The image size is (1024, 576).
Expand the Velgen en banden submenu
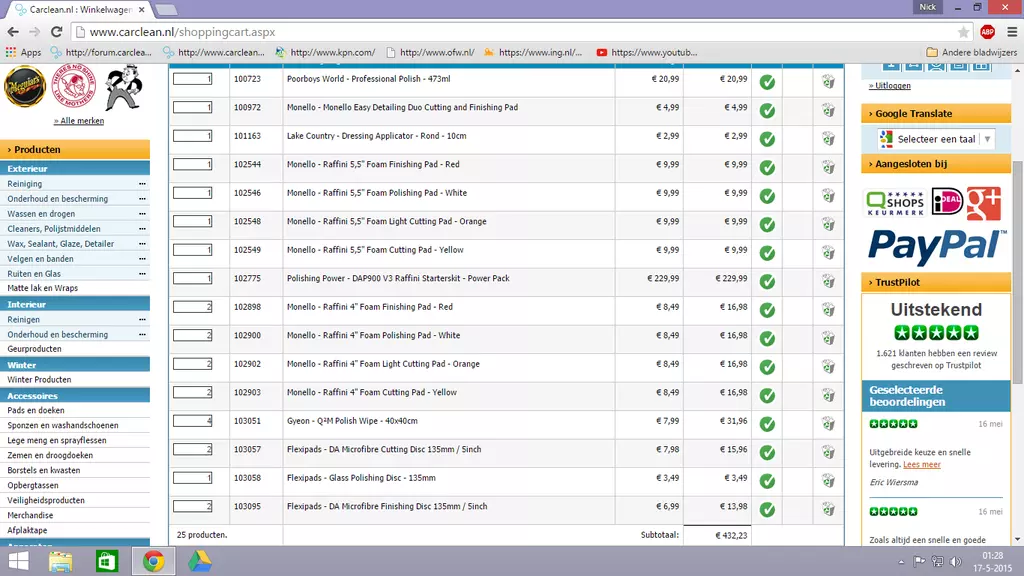click(x=142, y=259)
